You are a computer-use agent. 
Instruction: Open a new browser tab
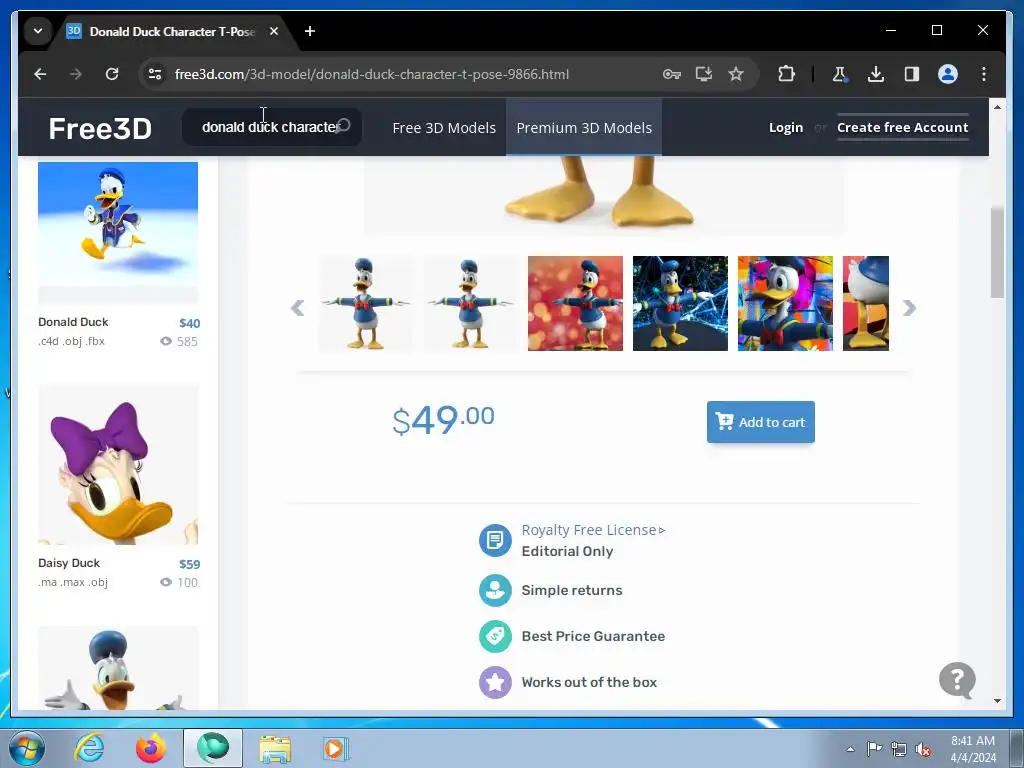(x=310, y=31)
